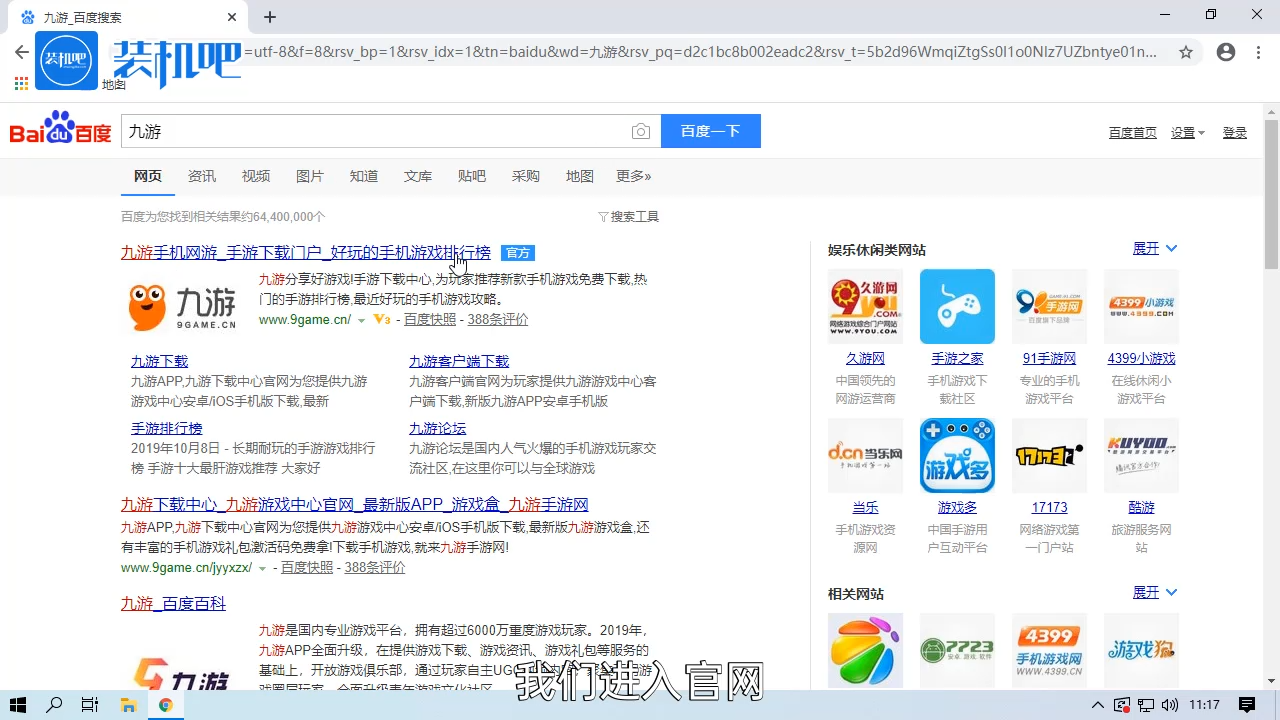Open the 九游_百度百科 link
The height and width of the screenshot is (720, 1280).
tap(173, 603)
